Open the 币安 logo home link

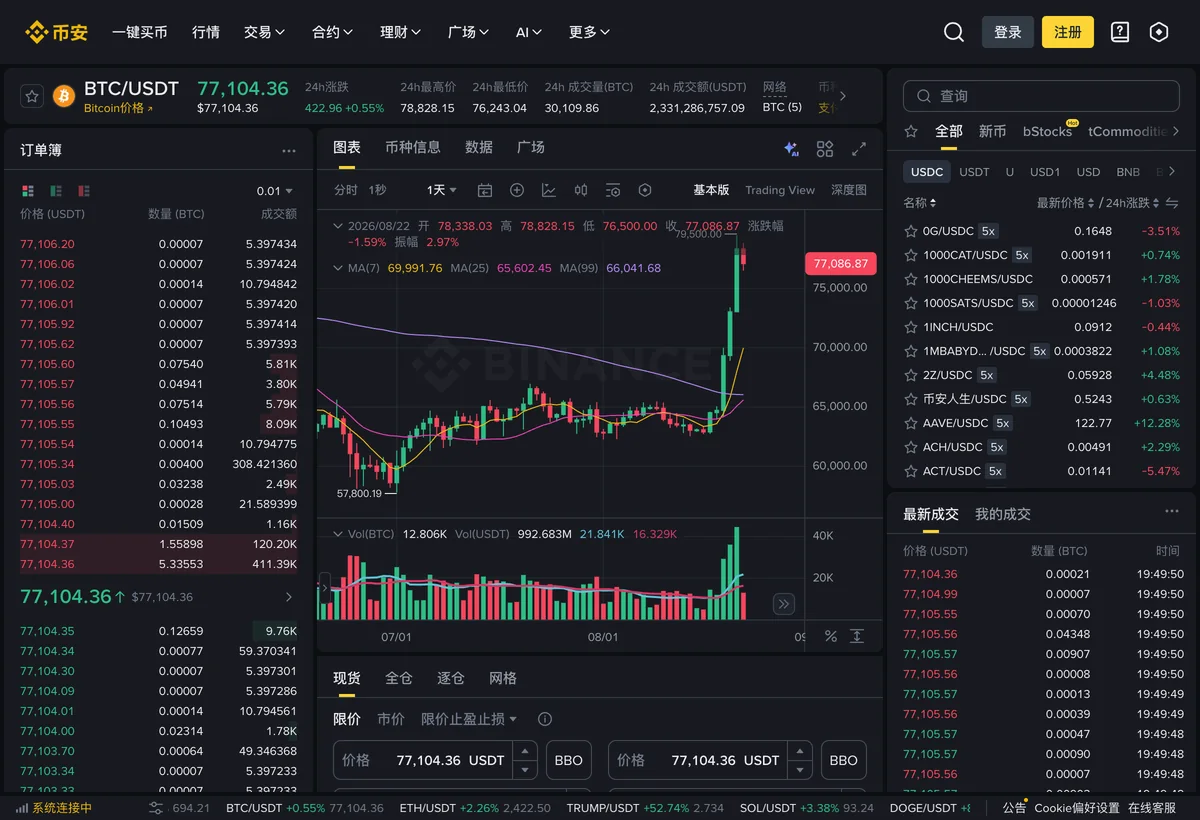point(57,32)
